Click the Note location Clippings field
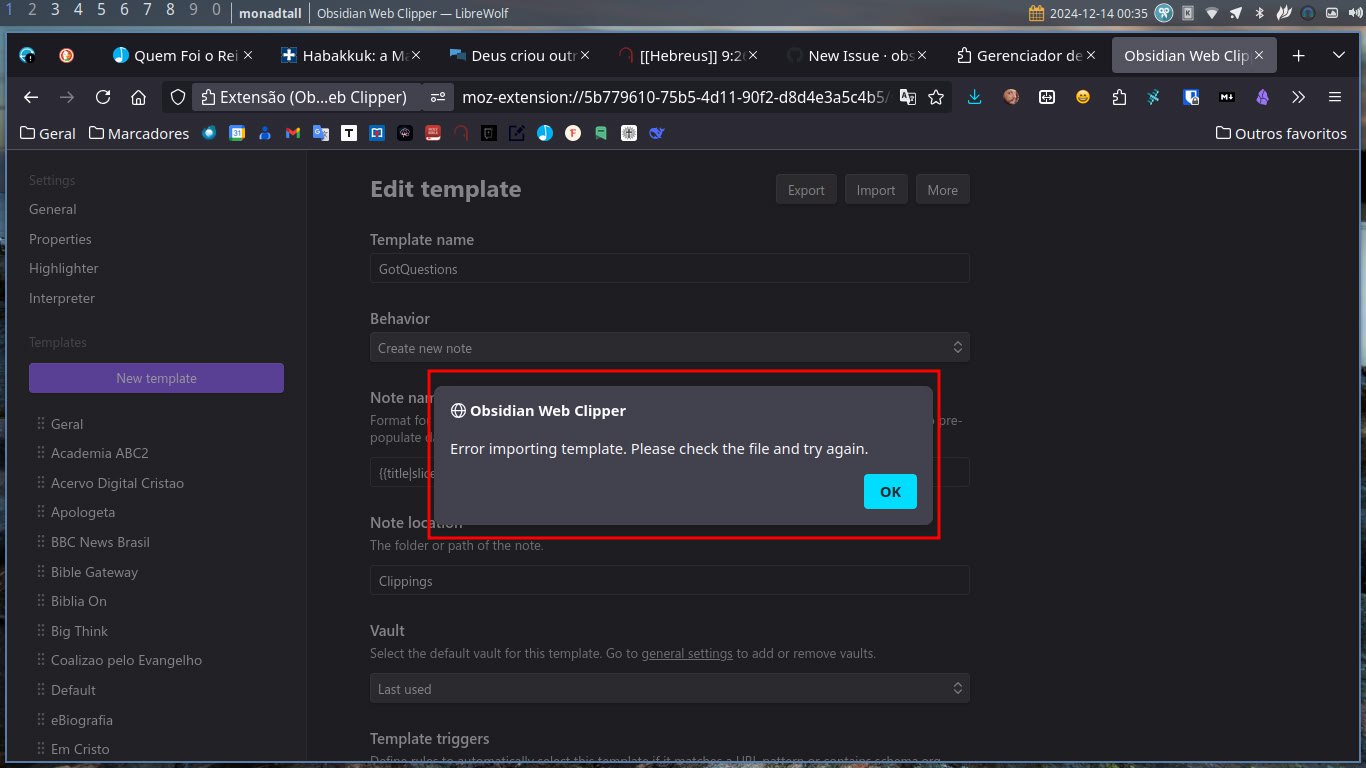 [669, 580]
